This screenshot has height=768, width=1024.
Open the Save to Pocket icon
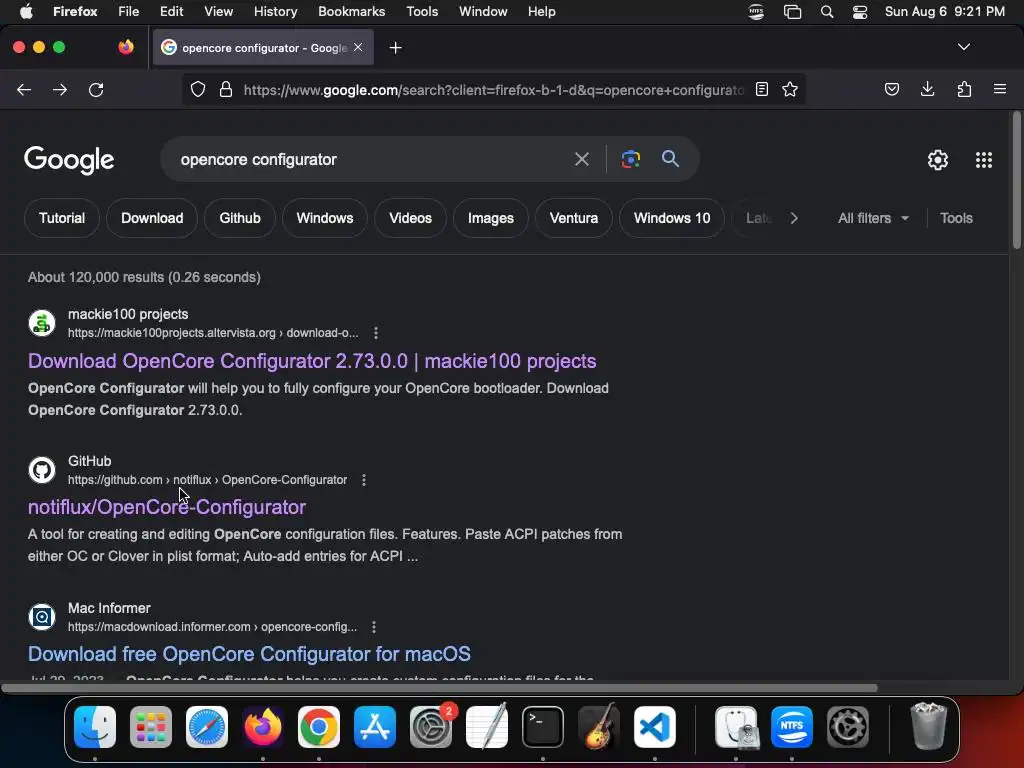[891, 89]
